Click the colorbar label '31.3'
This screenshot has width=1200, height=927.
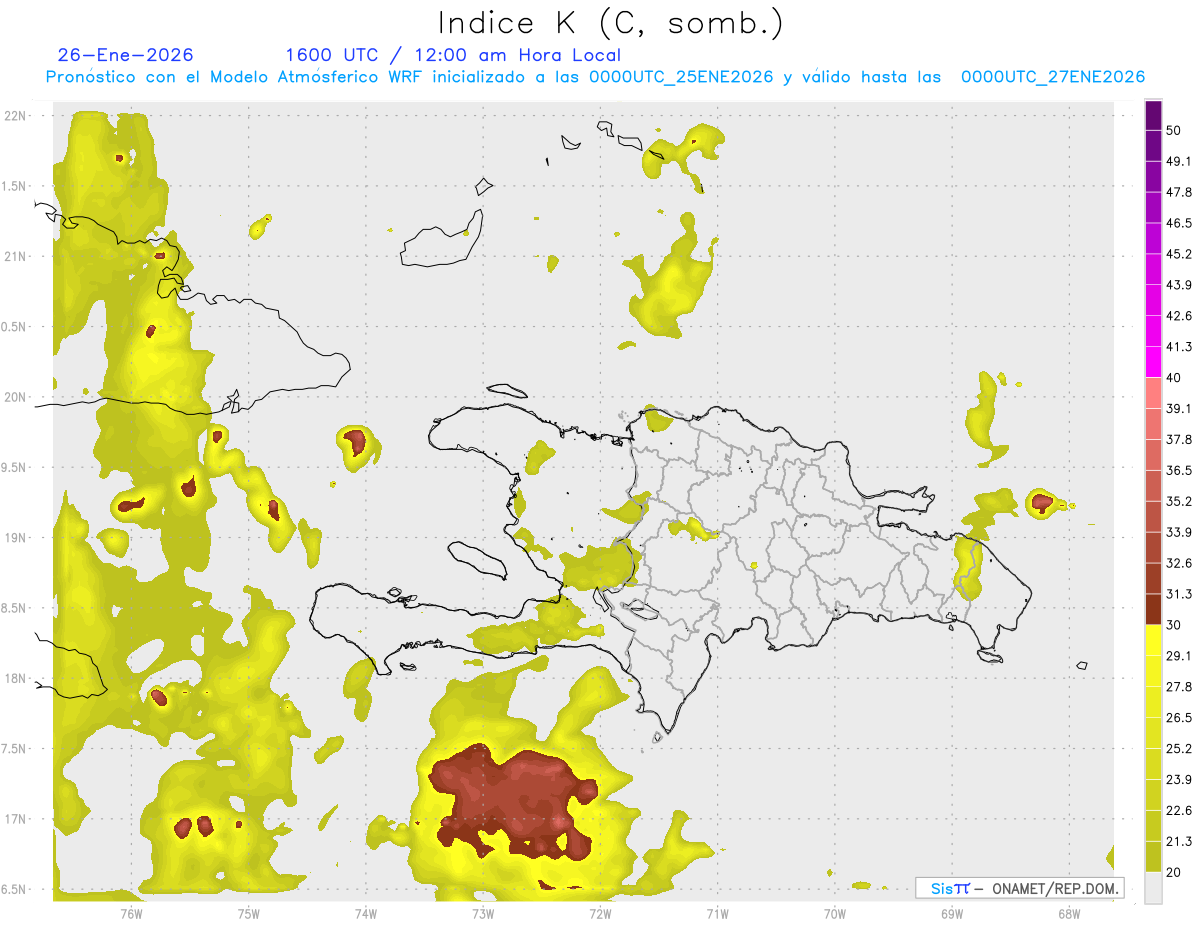tap(1179, 594)
